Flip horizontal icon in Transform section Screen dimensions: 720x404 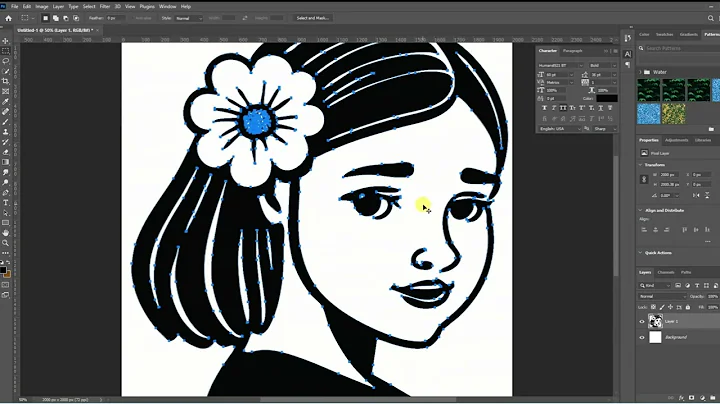(x=696, y=196)
